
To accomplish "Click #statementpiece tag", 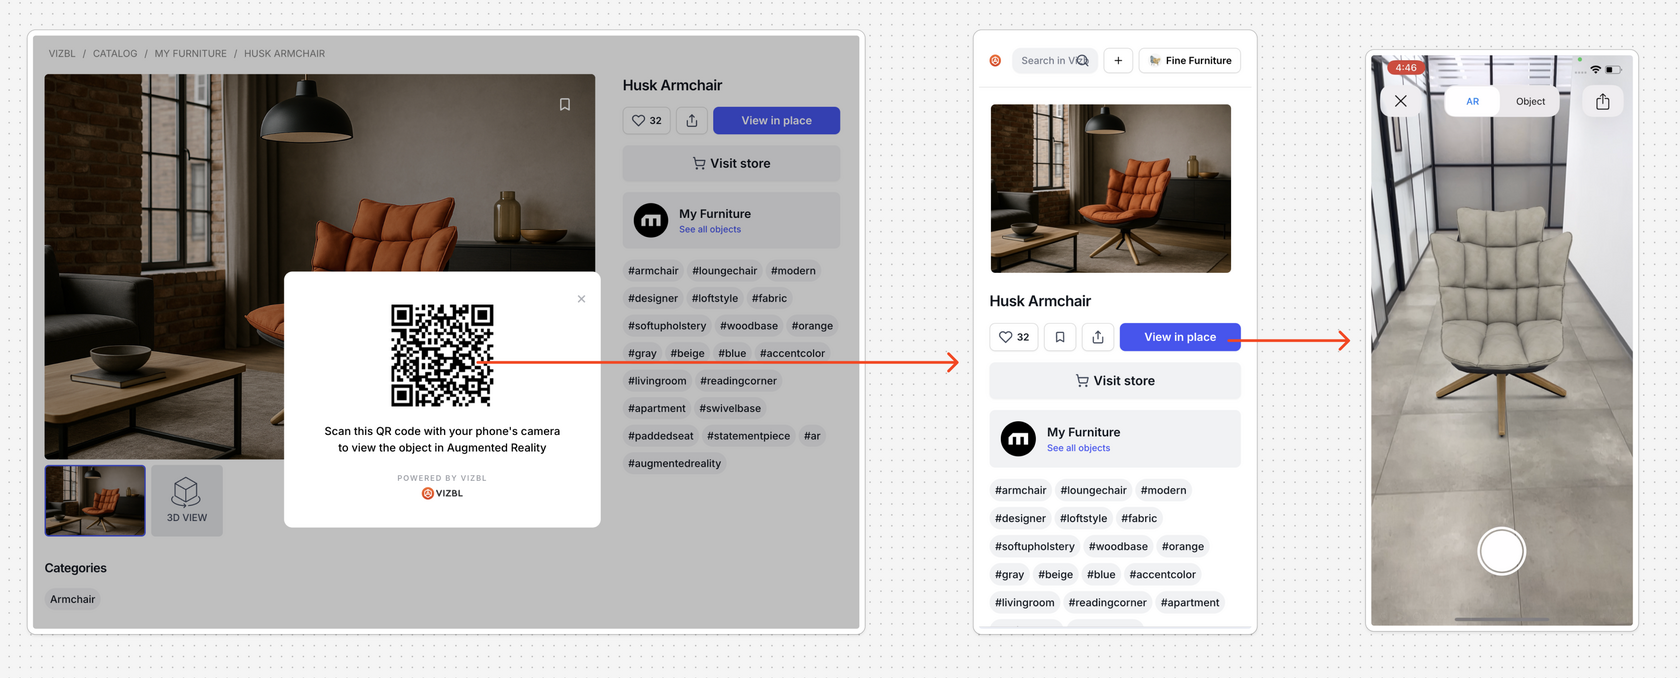I will point(748,436).
